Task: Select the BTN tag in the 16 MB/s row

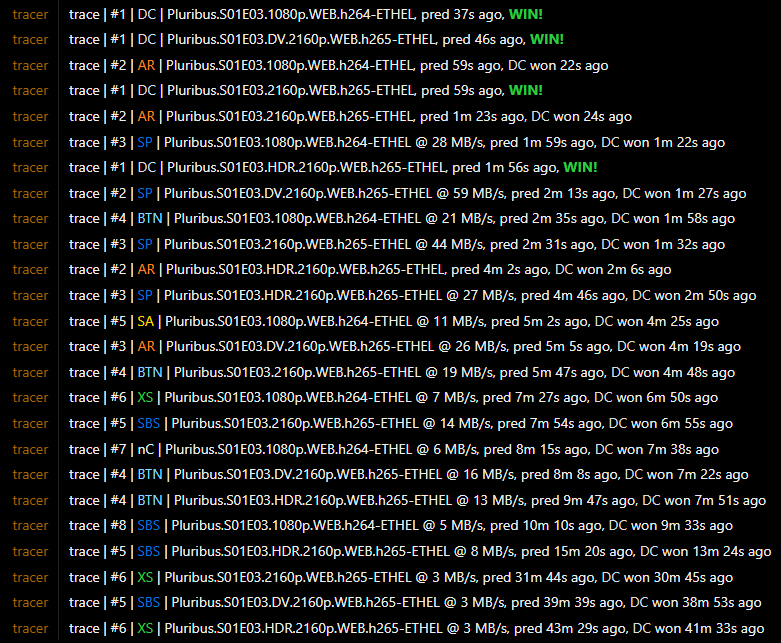Action: click(150, 474)
